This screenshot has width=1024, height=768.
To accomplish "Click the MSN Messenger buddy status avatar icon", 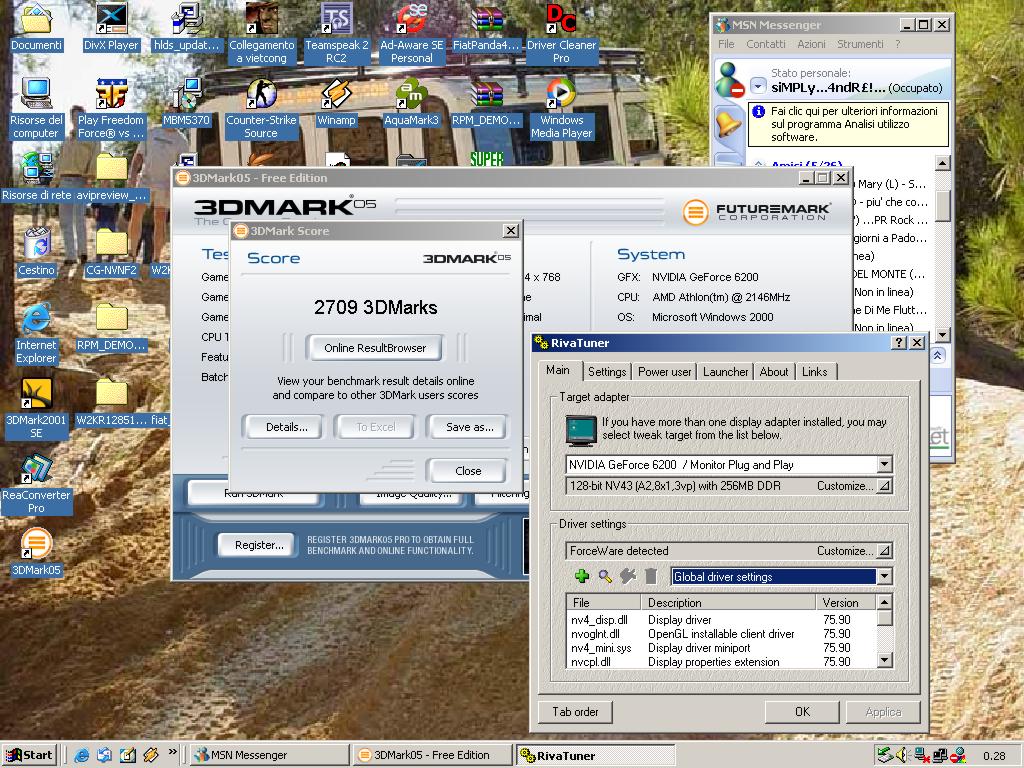I will click(x=729, y=80).
